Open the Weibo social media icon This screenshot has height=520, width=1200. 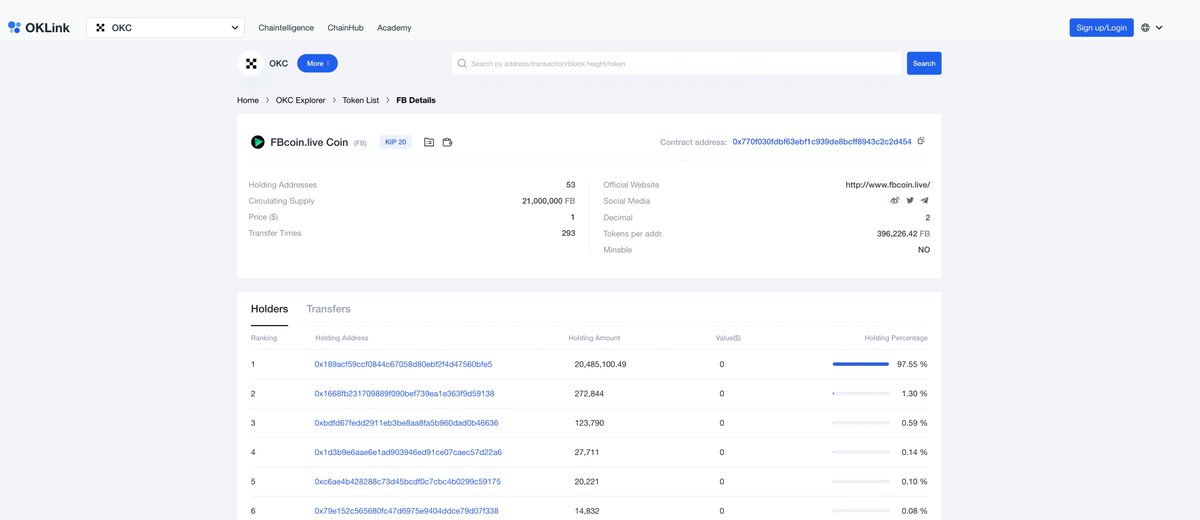895,201
